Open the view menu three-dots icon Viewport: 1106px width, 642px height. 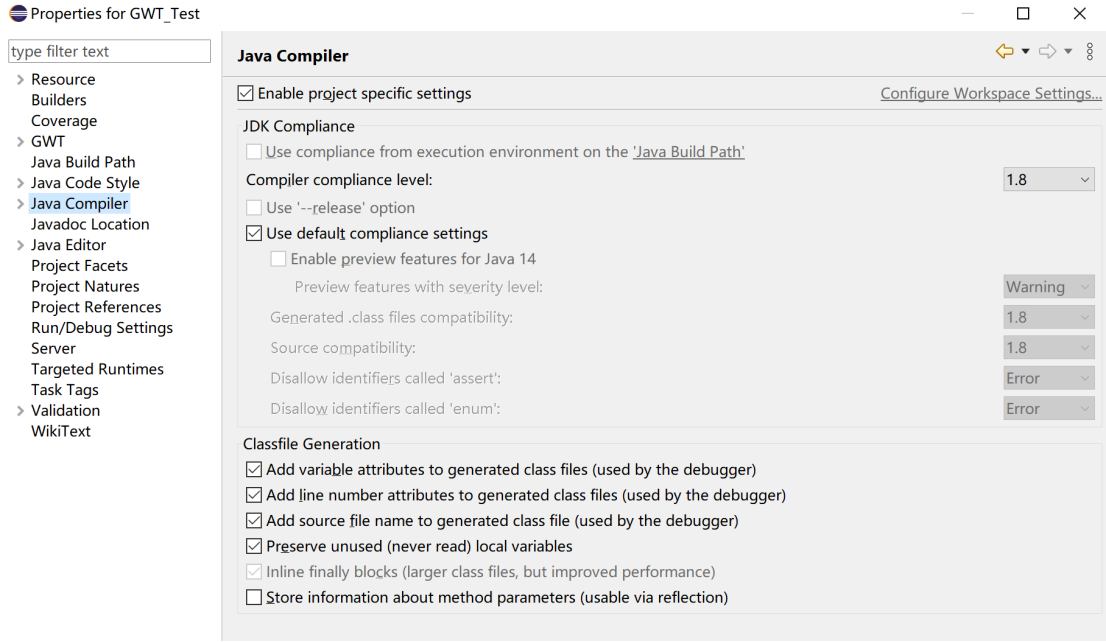(x=1089, y=51)
